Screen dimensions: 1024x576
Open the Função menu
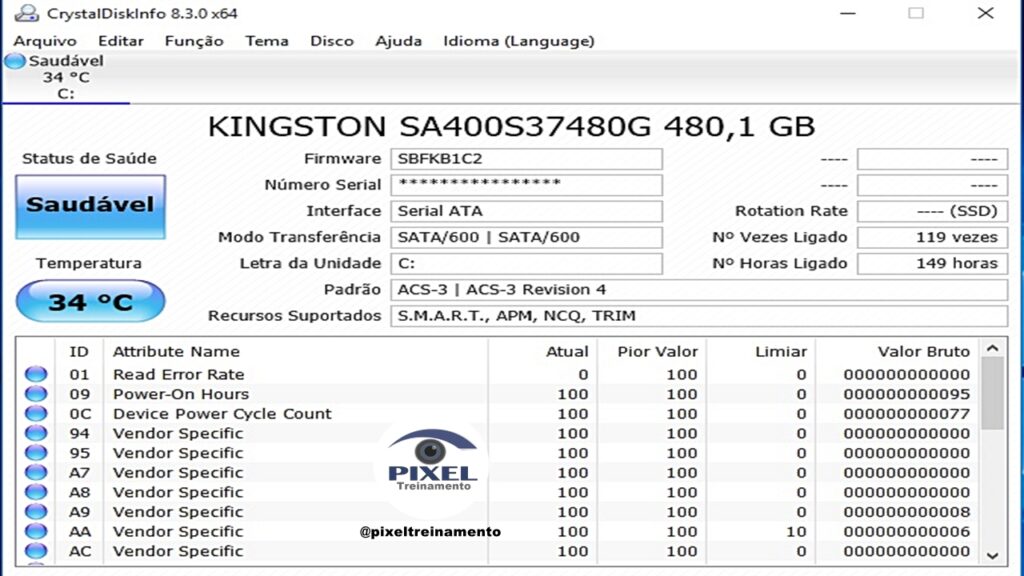pos(193,41)
